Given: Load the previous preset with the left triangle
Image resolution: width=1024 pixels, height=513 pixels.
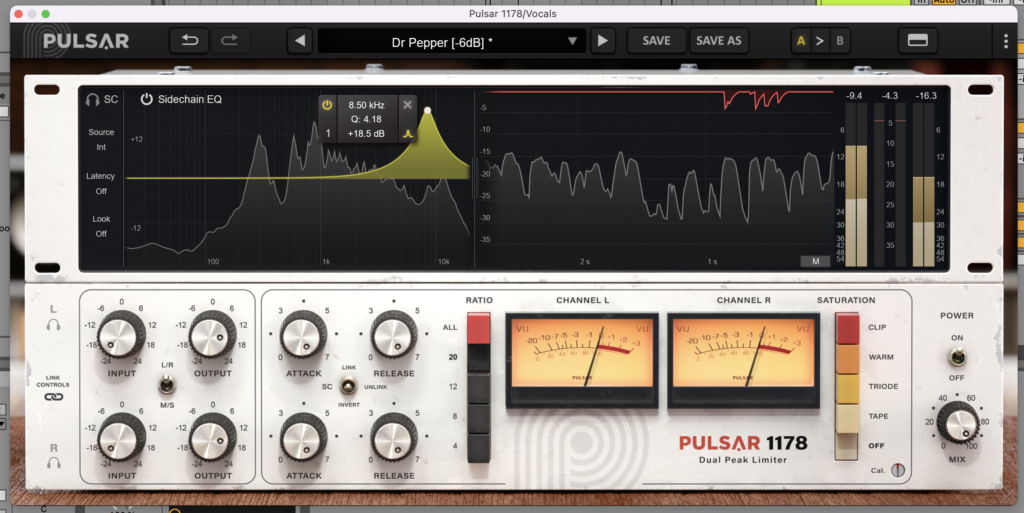Looking at the screenshot, I should click(300, 40).
